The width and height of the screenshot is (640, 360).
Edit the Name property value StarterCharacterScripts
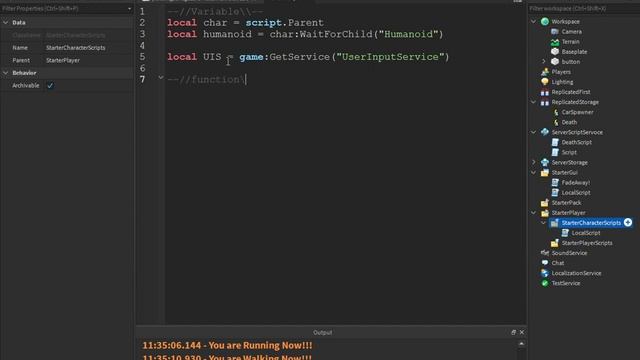[x=76, y=48]
